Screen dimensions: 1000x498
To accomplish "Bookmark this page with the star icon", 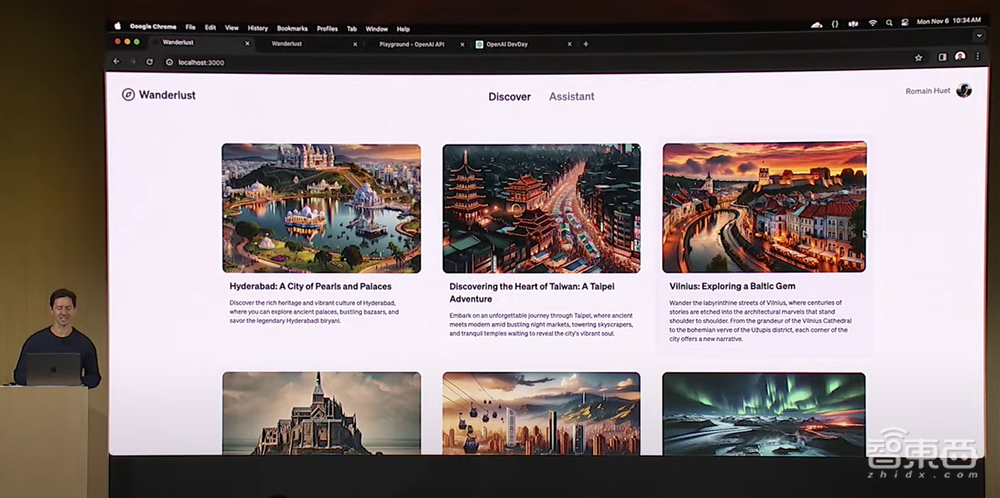I will tap(918, 58).
